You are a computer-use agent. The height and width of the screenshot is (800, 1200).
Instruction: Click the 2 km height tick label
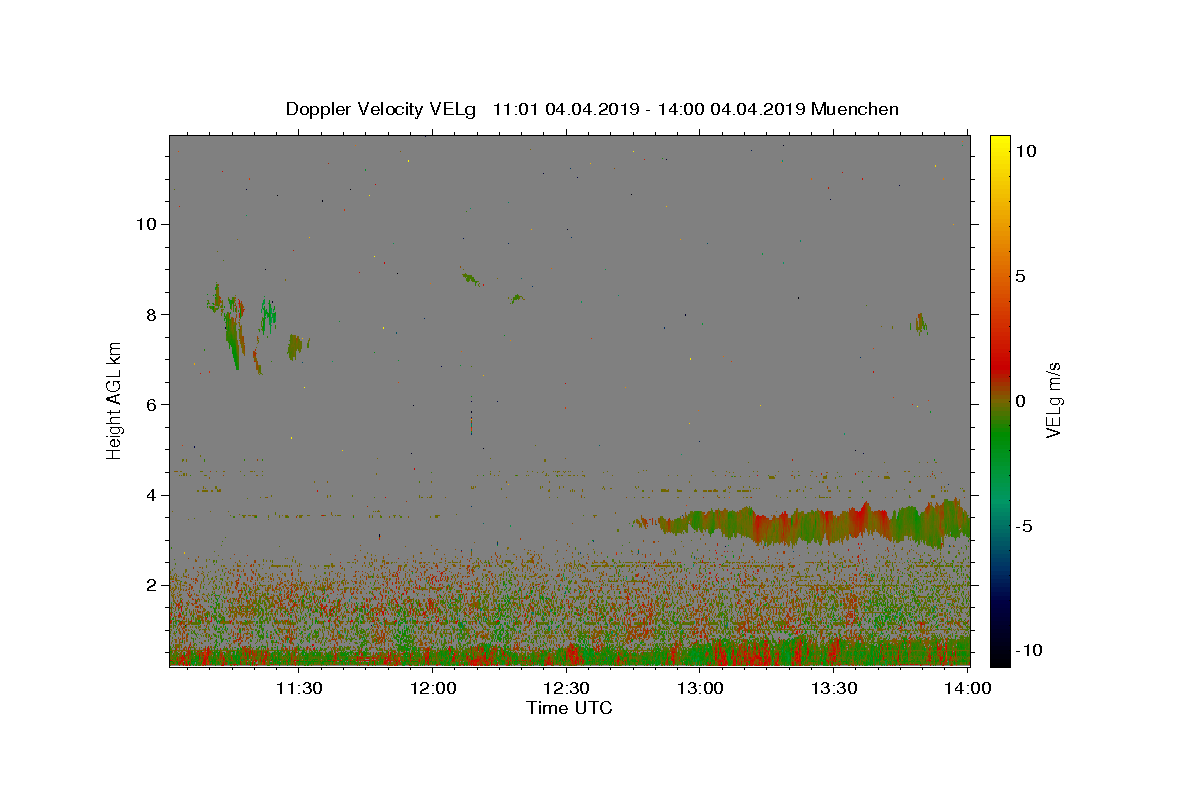(x=151, y=585)
